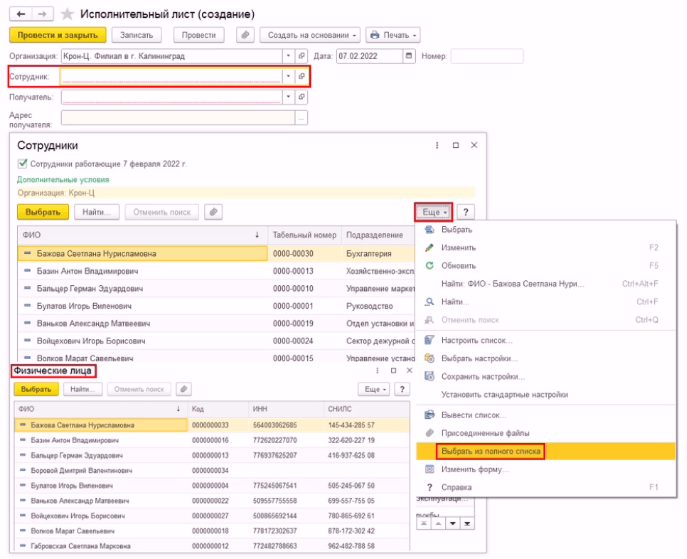
Task: Expand the Печать dropdown button
Action: (392, 35)
